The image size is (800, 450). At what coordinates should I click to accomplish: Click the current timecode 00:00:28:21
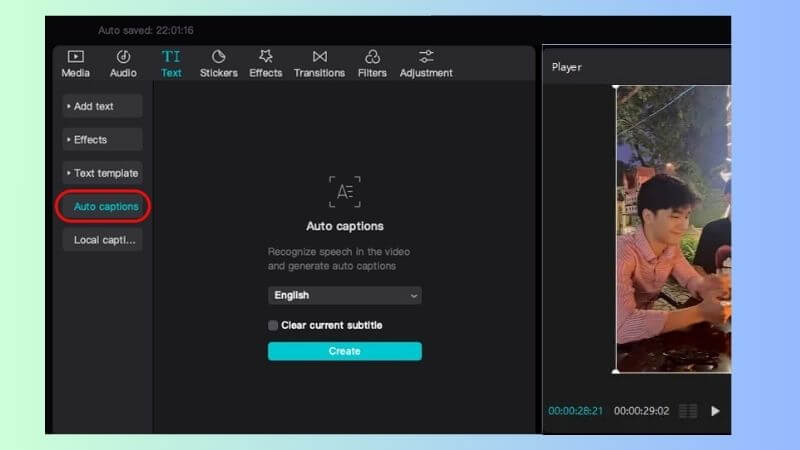click(x=576, y=411)
